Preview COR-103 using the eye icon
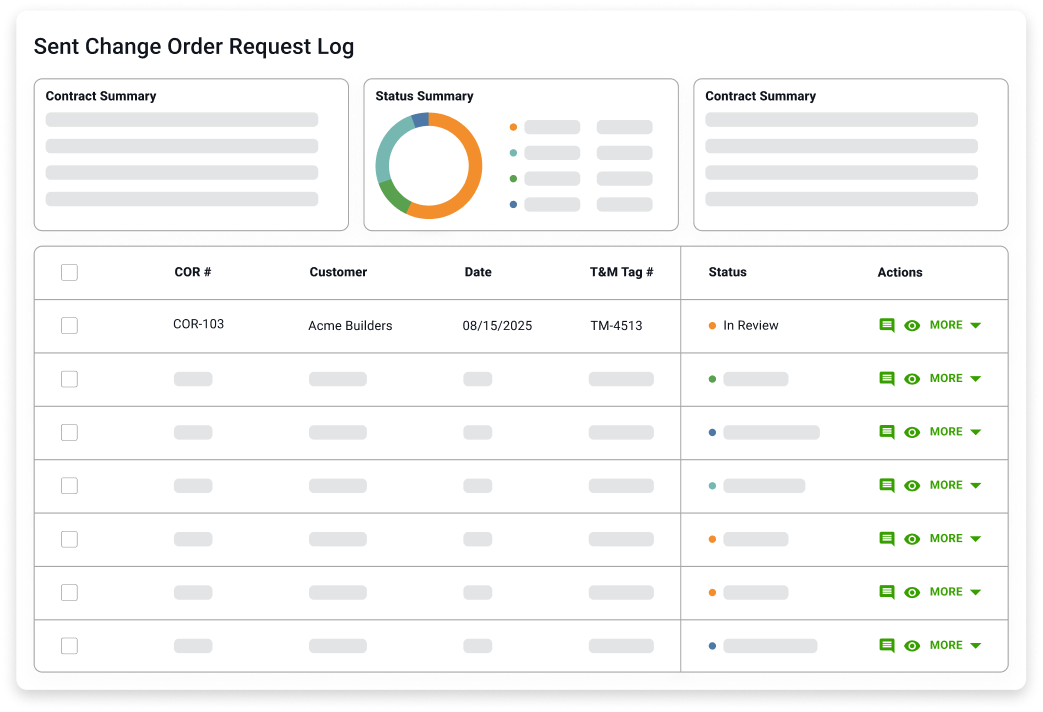Viewport: 1043px width, 712px height. pyautogui.click(x=912, y=325)
